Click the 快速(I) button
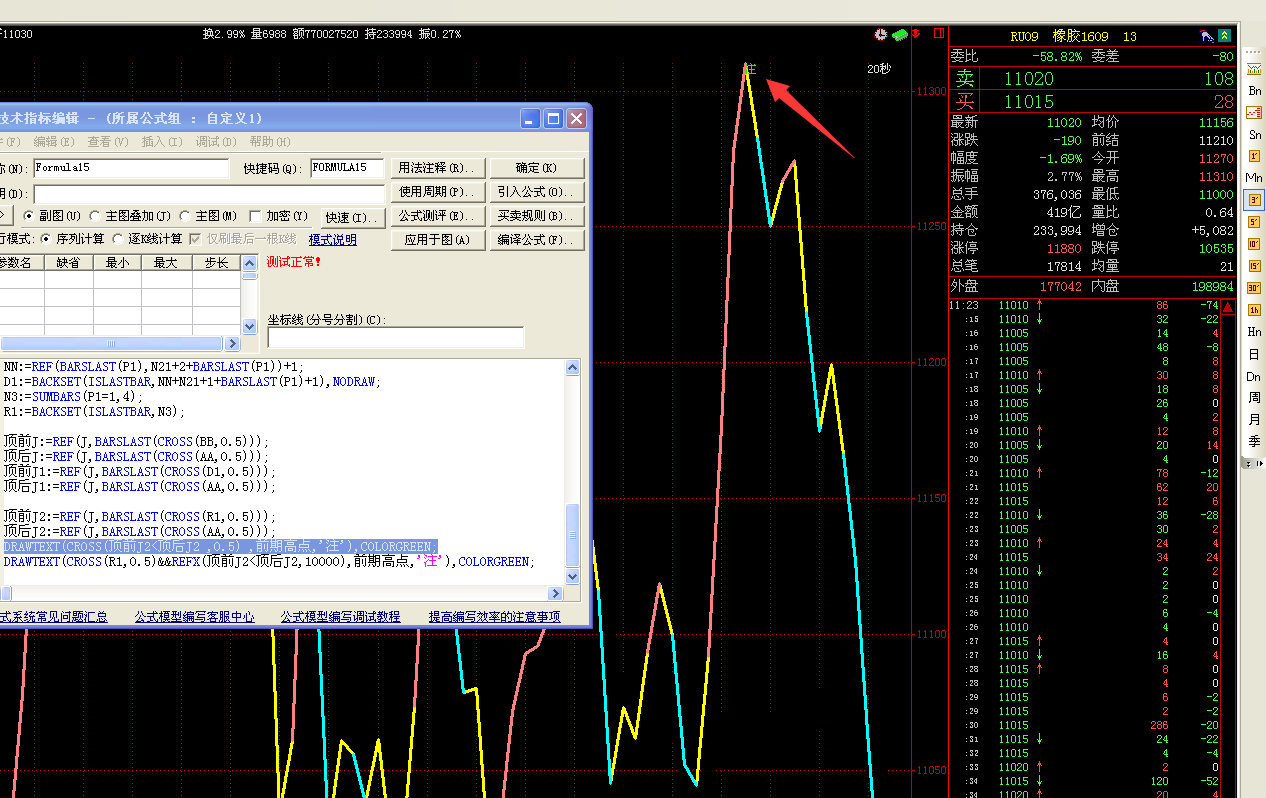This screenshot has height=798, width=1266. [351, 217]
